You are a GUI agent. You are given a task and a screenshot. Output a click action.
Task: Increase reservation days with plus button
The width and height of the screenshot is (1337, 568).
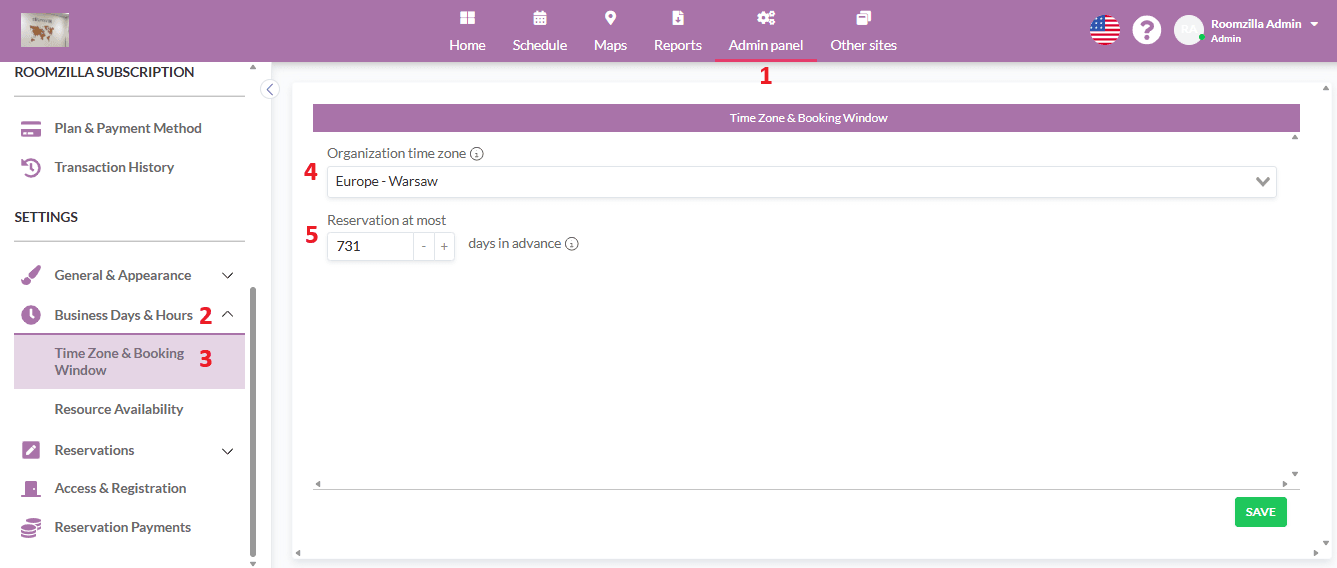444,246
